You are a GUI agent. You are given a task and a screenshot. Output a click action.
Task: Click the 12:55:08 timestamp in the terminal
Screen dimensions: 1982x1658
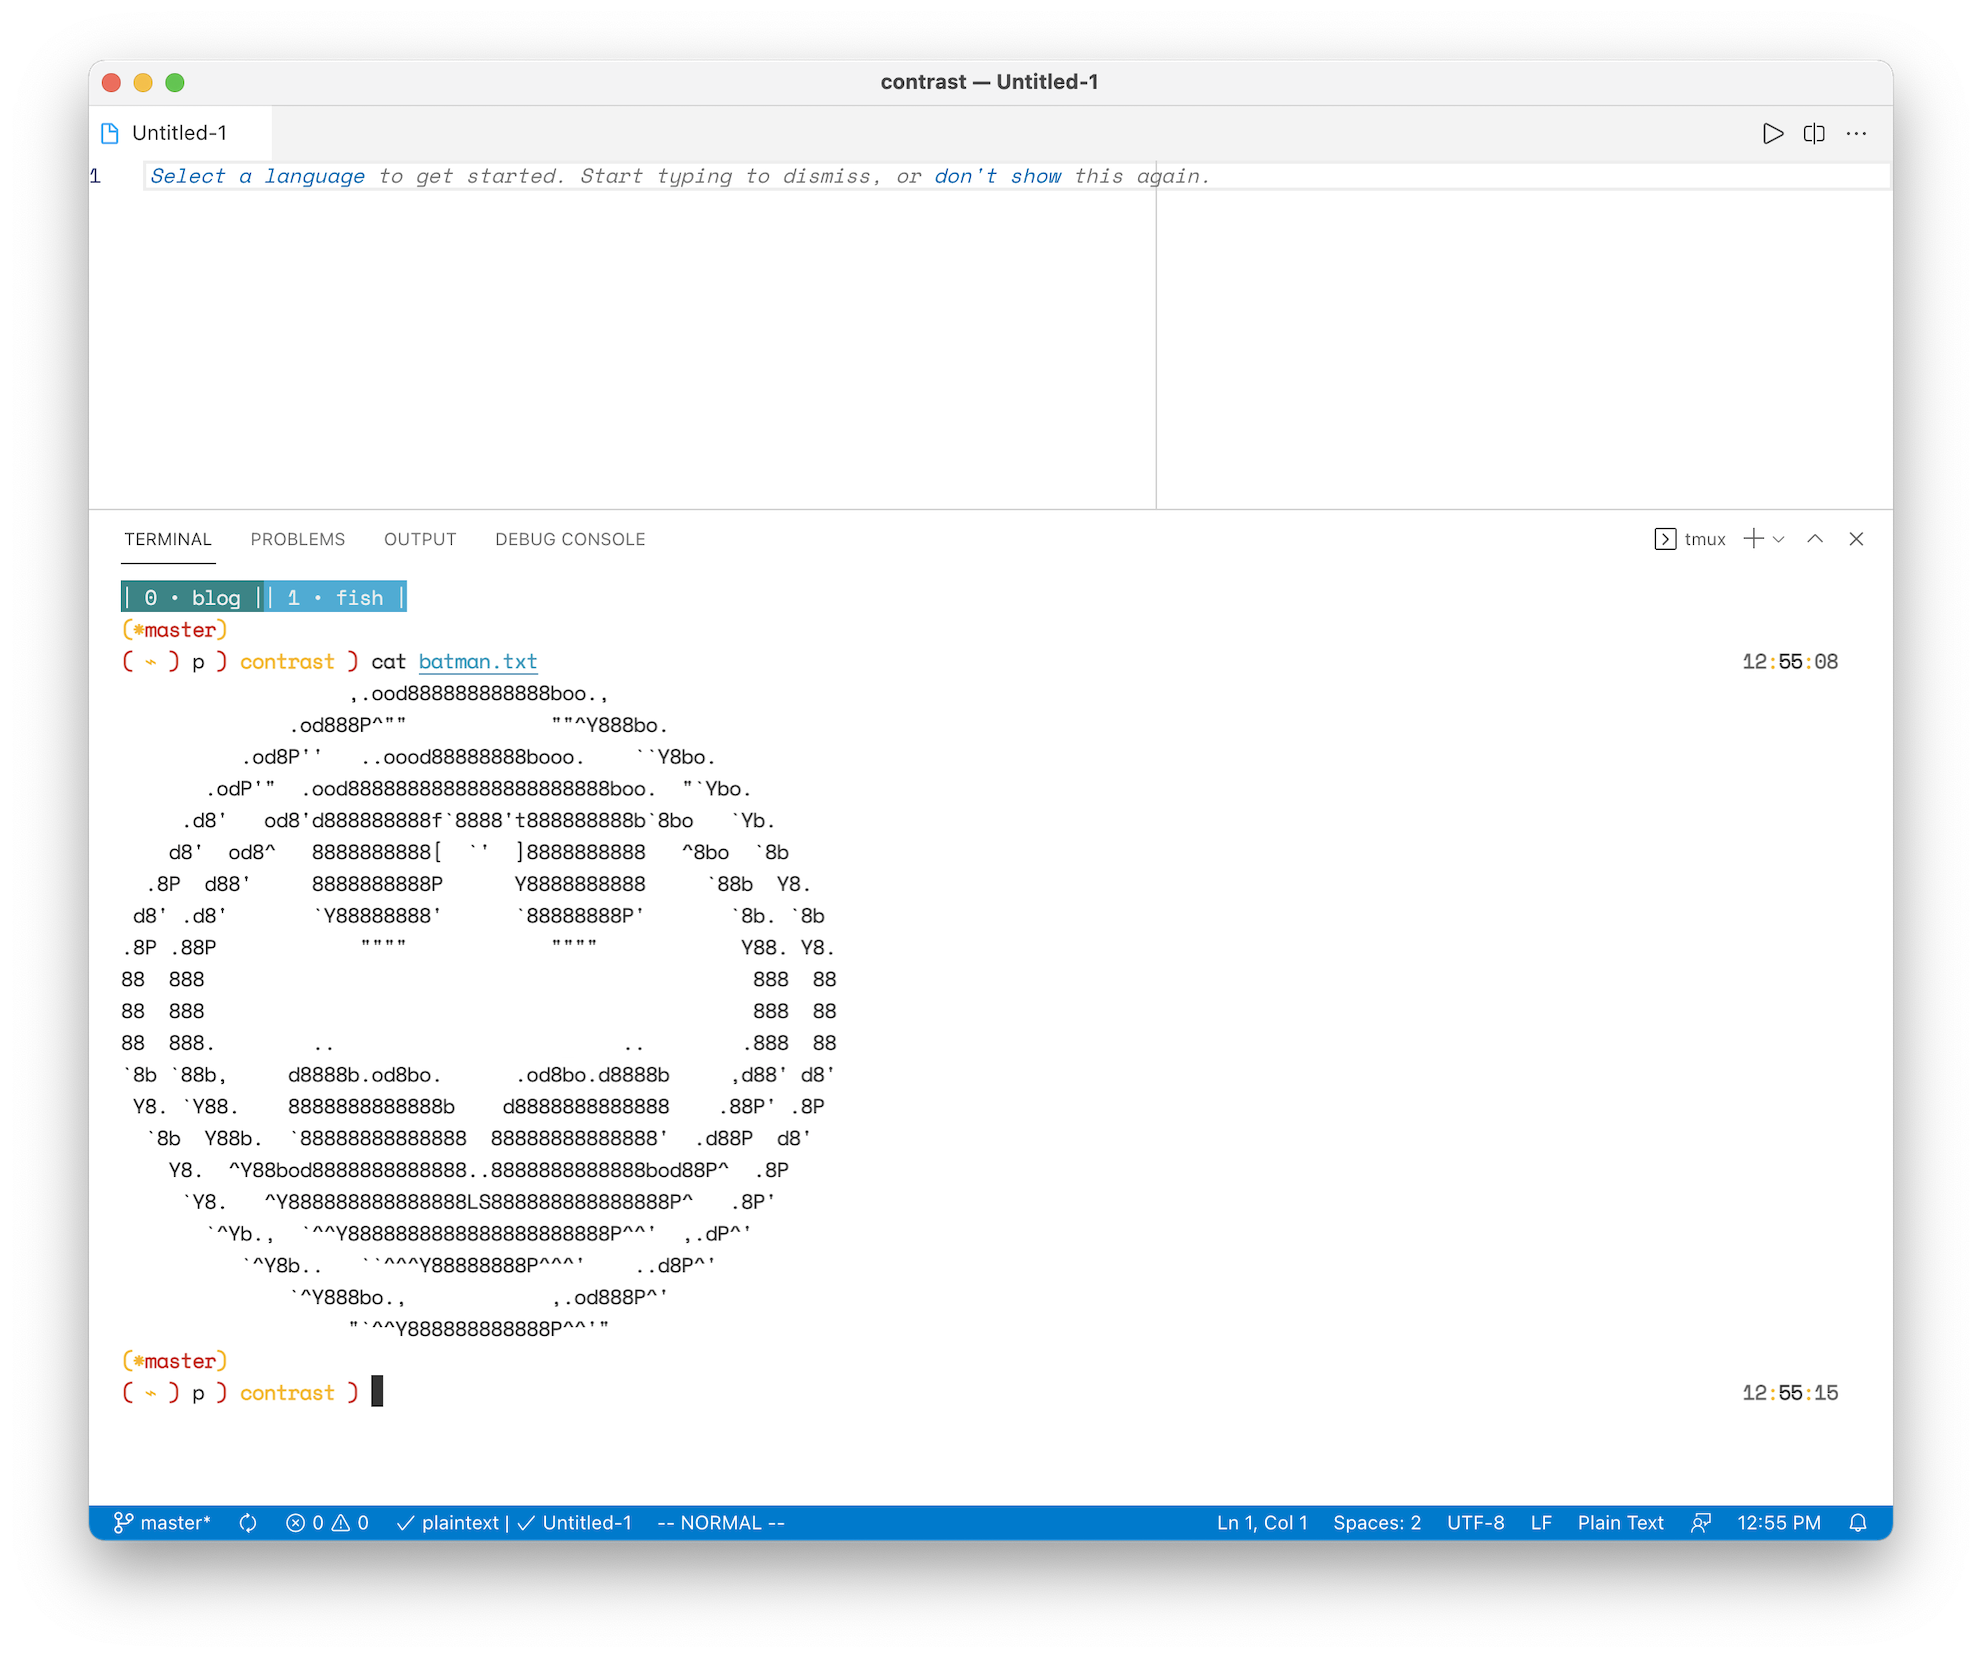click(x=1790, y=661)
